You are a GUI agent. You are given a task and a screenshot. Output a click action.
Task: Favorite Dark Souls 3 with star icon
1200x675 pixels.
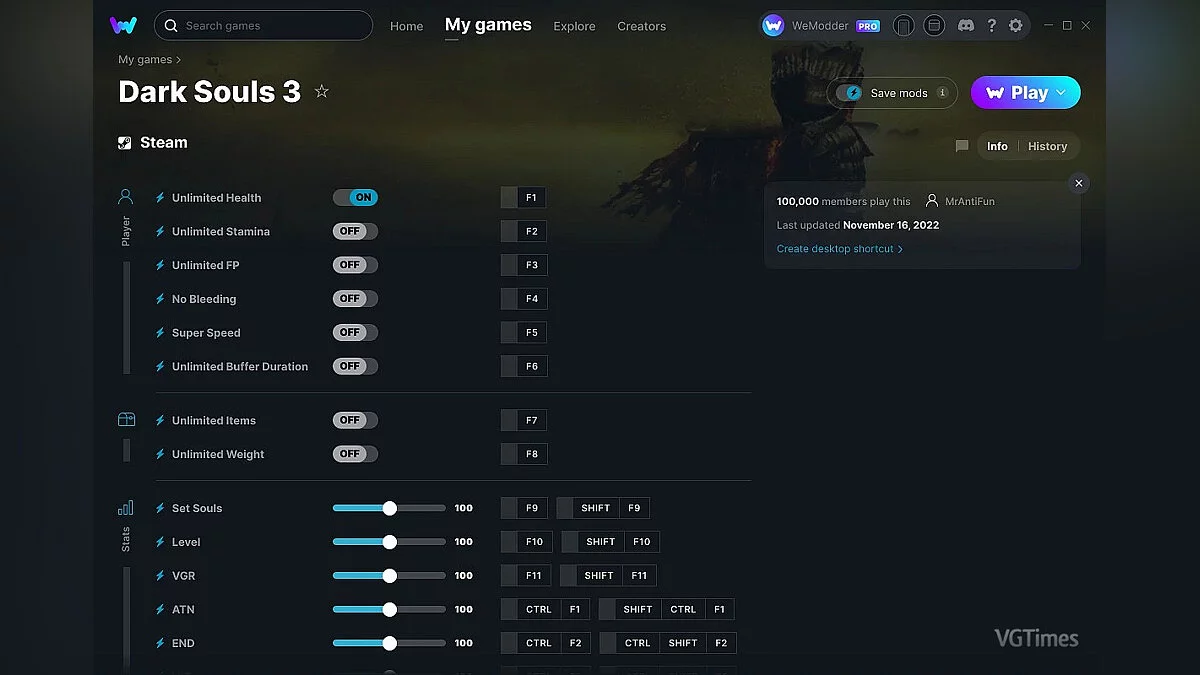[x=321, y=92]
